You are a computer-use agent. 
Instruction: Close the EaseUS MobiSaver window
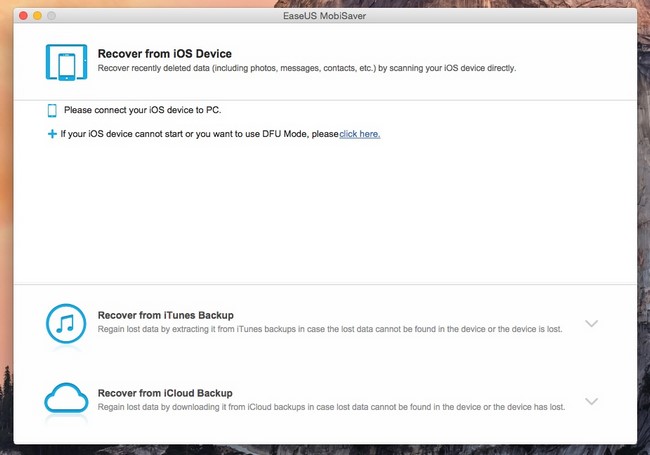(x=23, y=16)
